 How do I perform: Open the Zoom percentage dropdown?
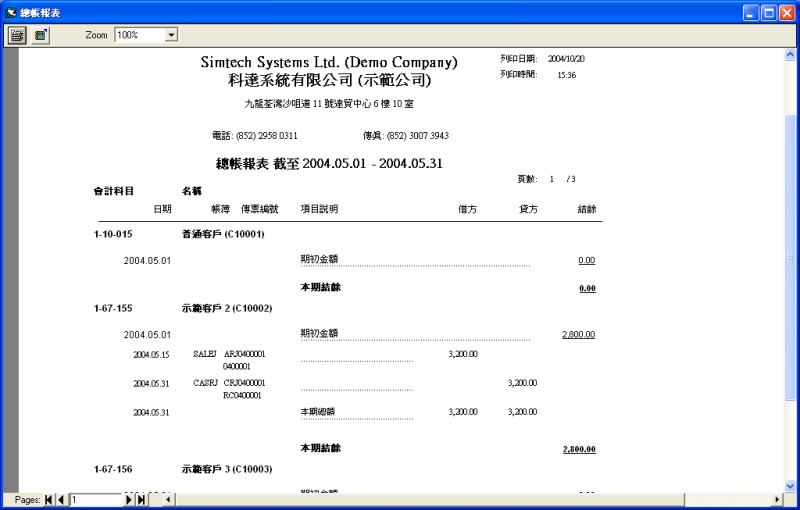(171, 35)
